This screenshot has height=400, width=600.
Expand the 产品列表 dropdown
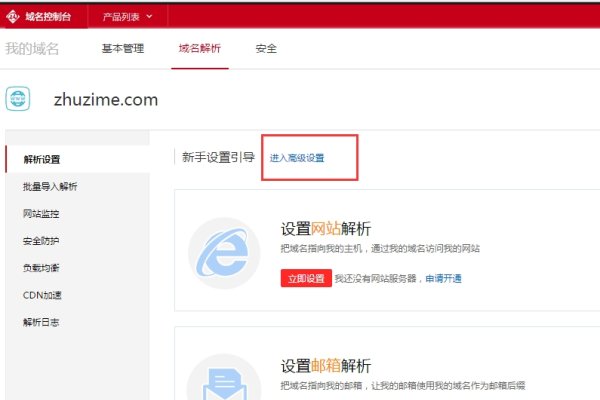coord(127,17)
